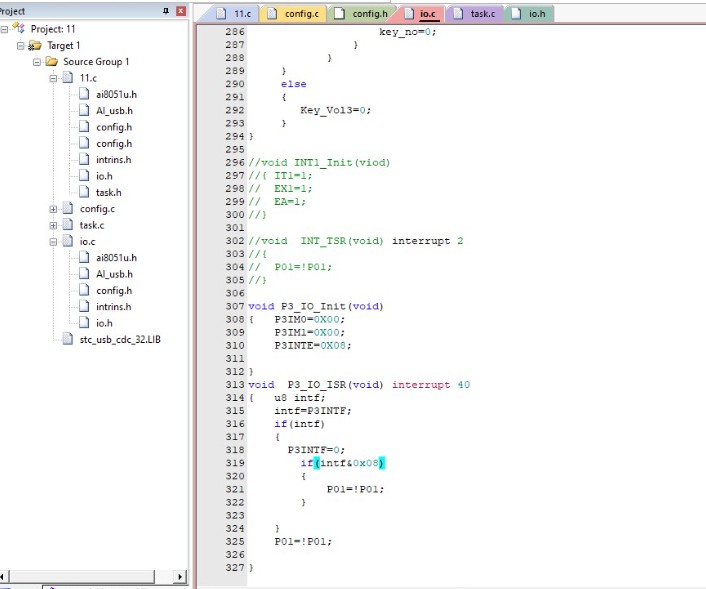706x589 pixels.
Task: Select task.c label in project tree
Action: pos(92,225)
